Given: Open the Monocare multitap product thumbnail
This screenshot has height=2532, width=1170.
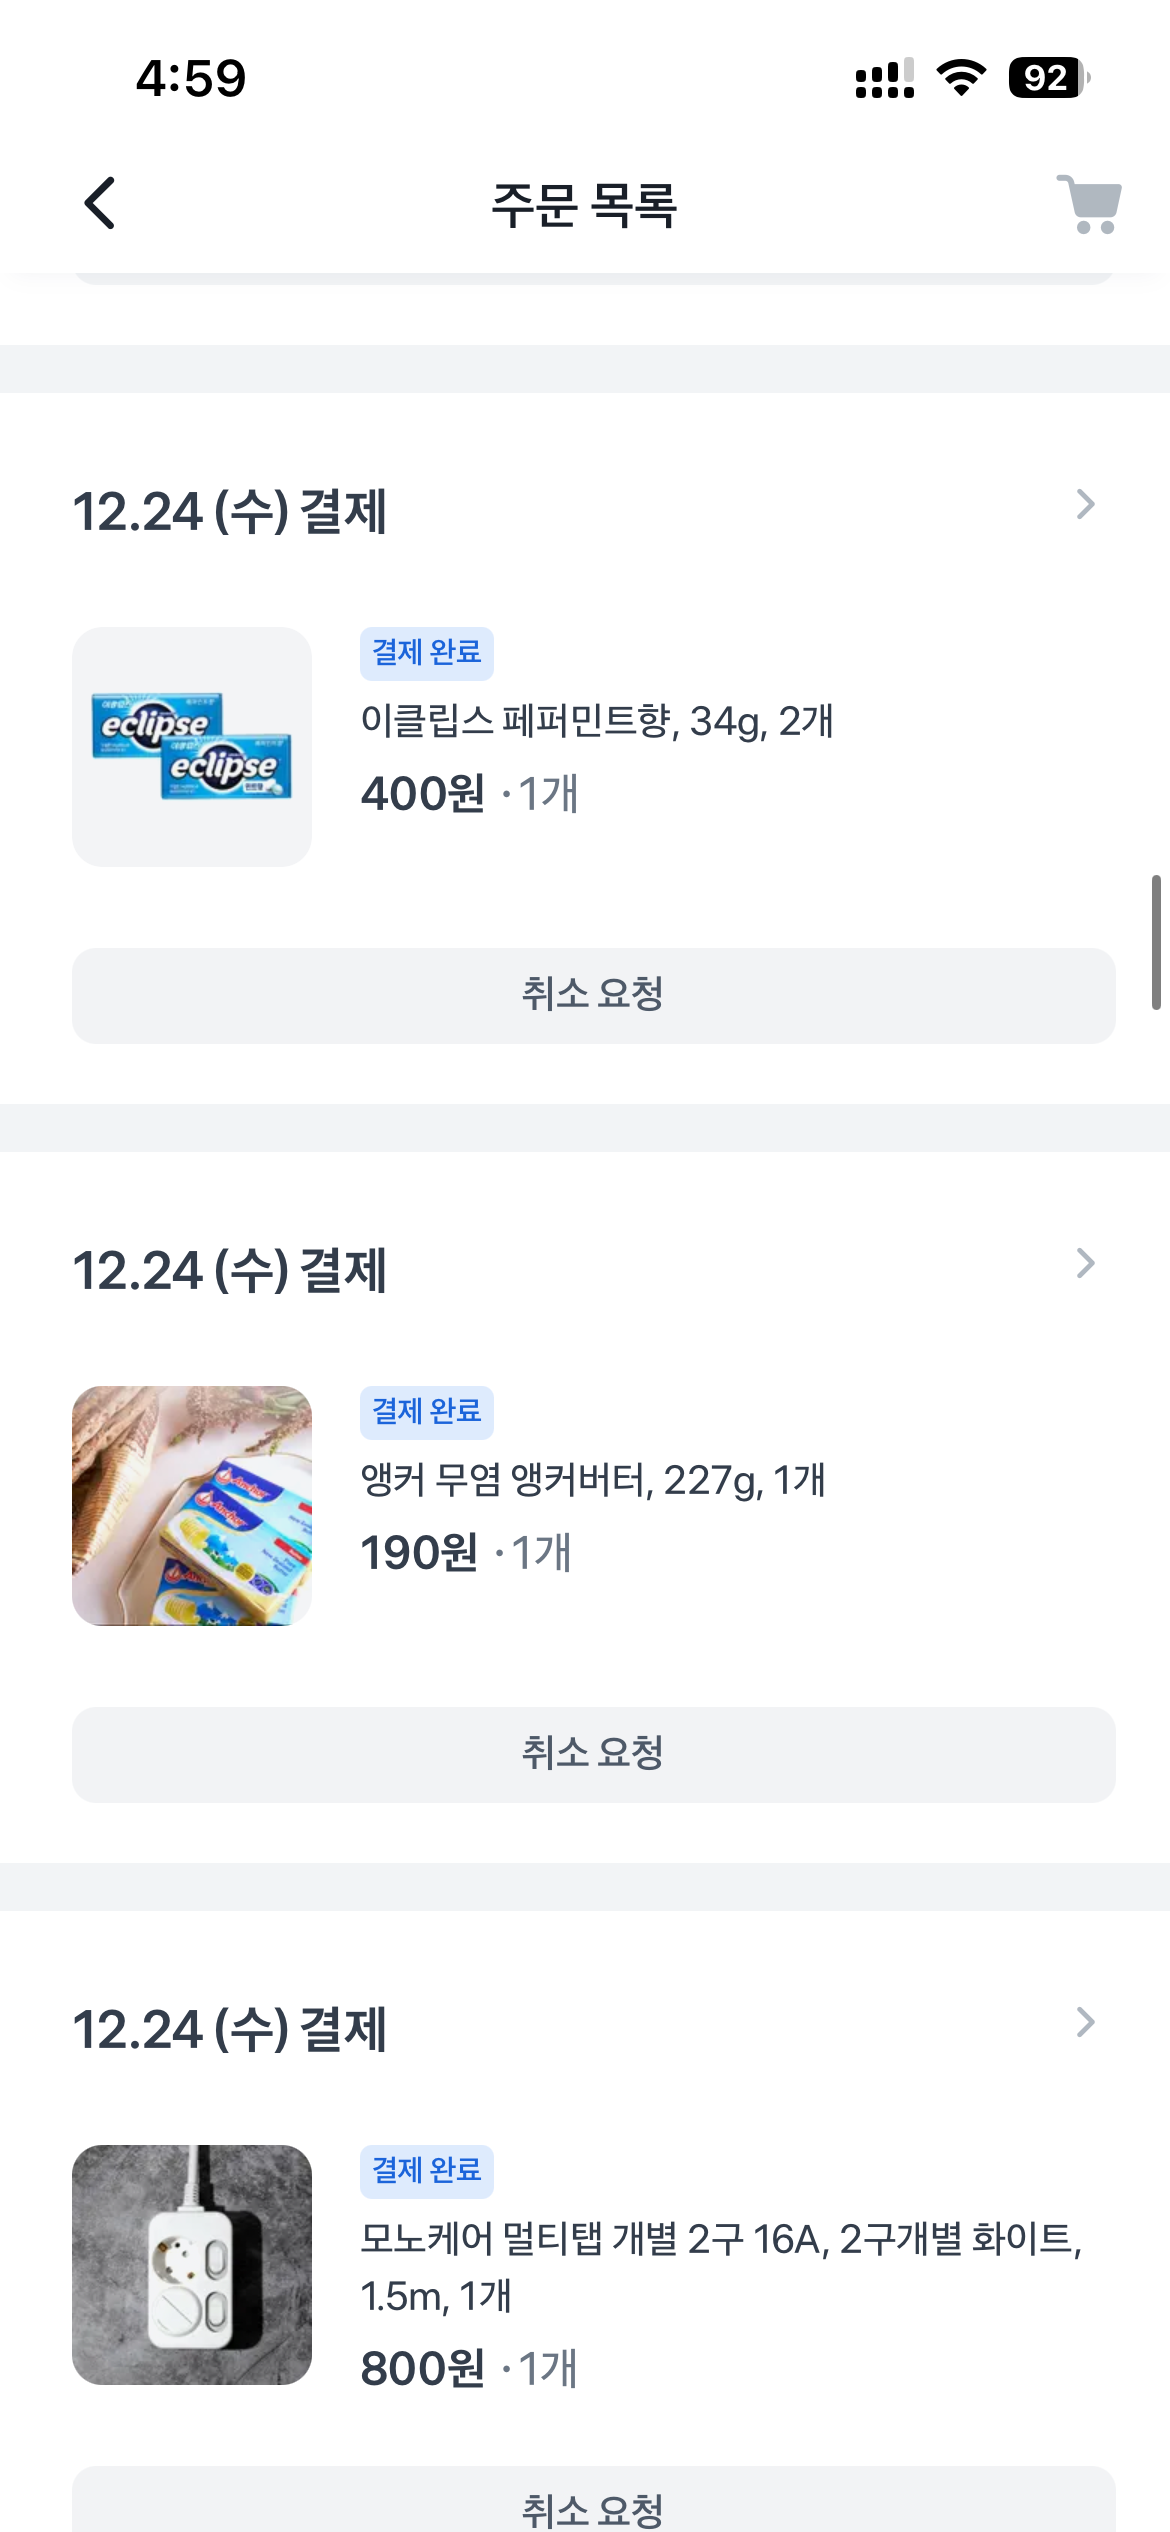Looking at the screenshot, I should 192,2265.
